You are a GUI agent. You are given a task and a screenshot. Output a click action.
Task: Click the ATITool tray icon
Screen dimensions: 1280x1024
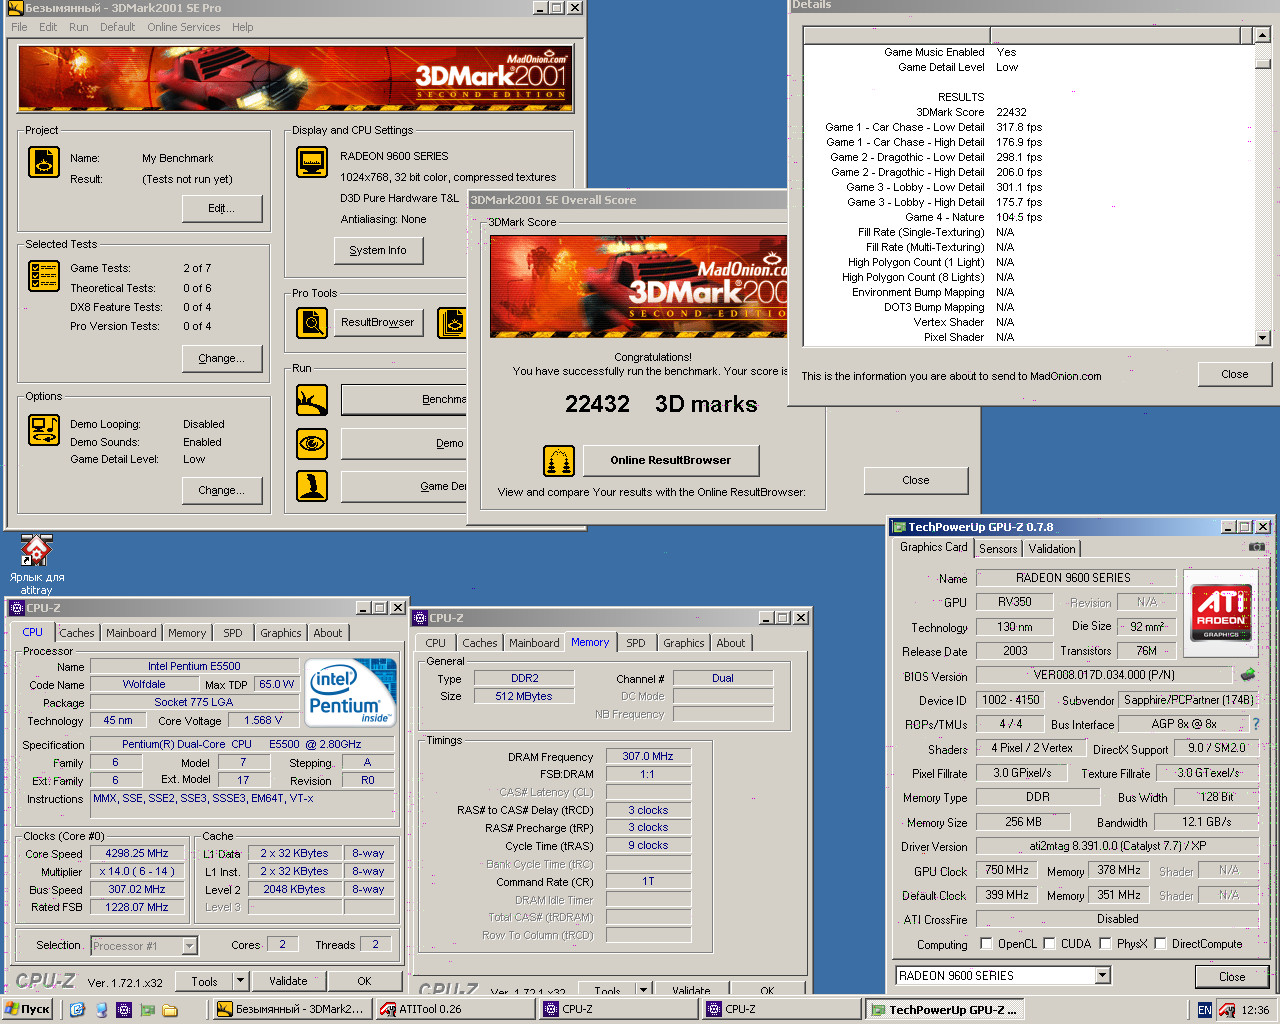click(x=1227, y=1010)
